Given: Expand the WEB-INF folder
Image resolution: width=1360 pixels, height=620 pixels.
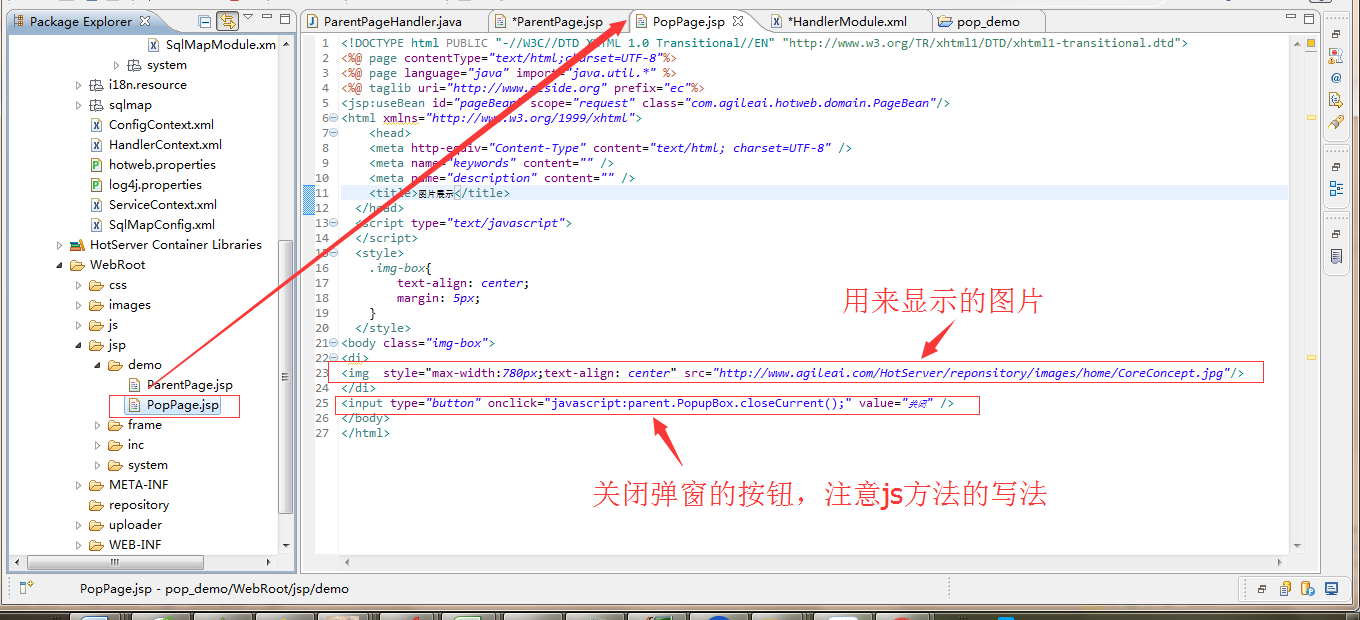Looking at the screenshot, I should (79, 545).
